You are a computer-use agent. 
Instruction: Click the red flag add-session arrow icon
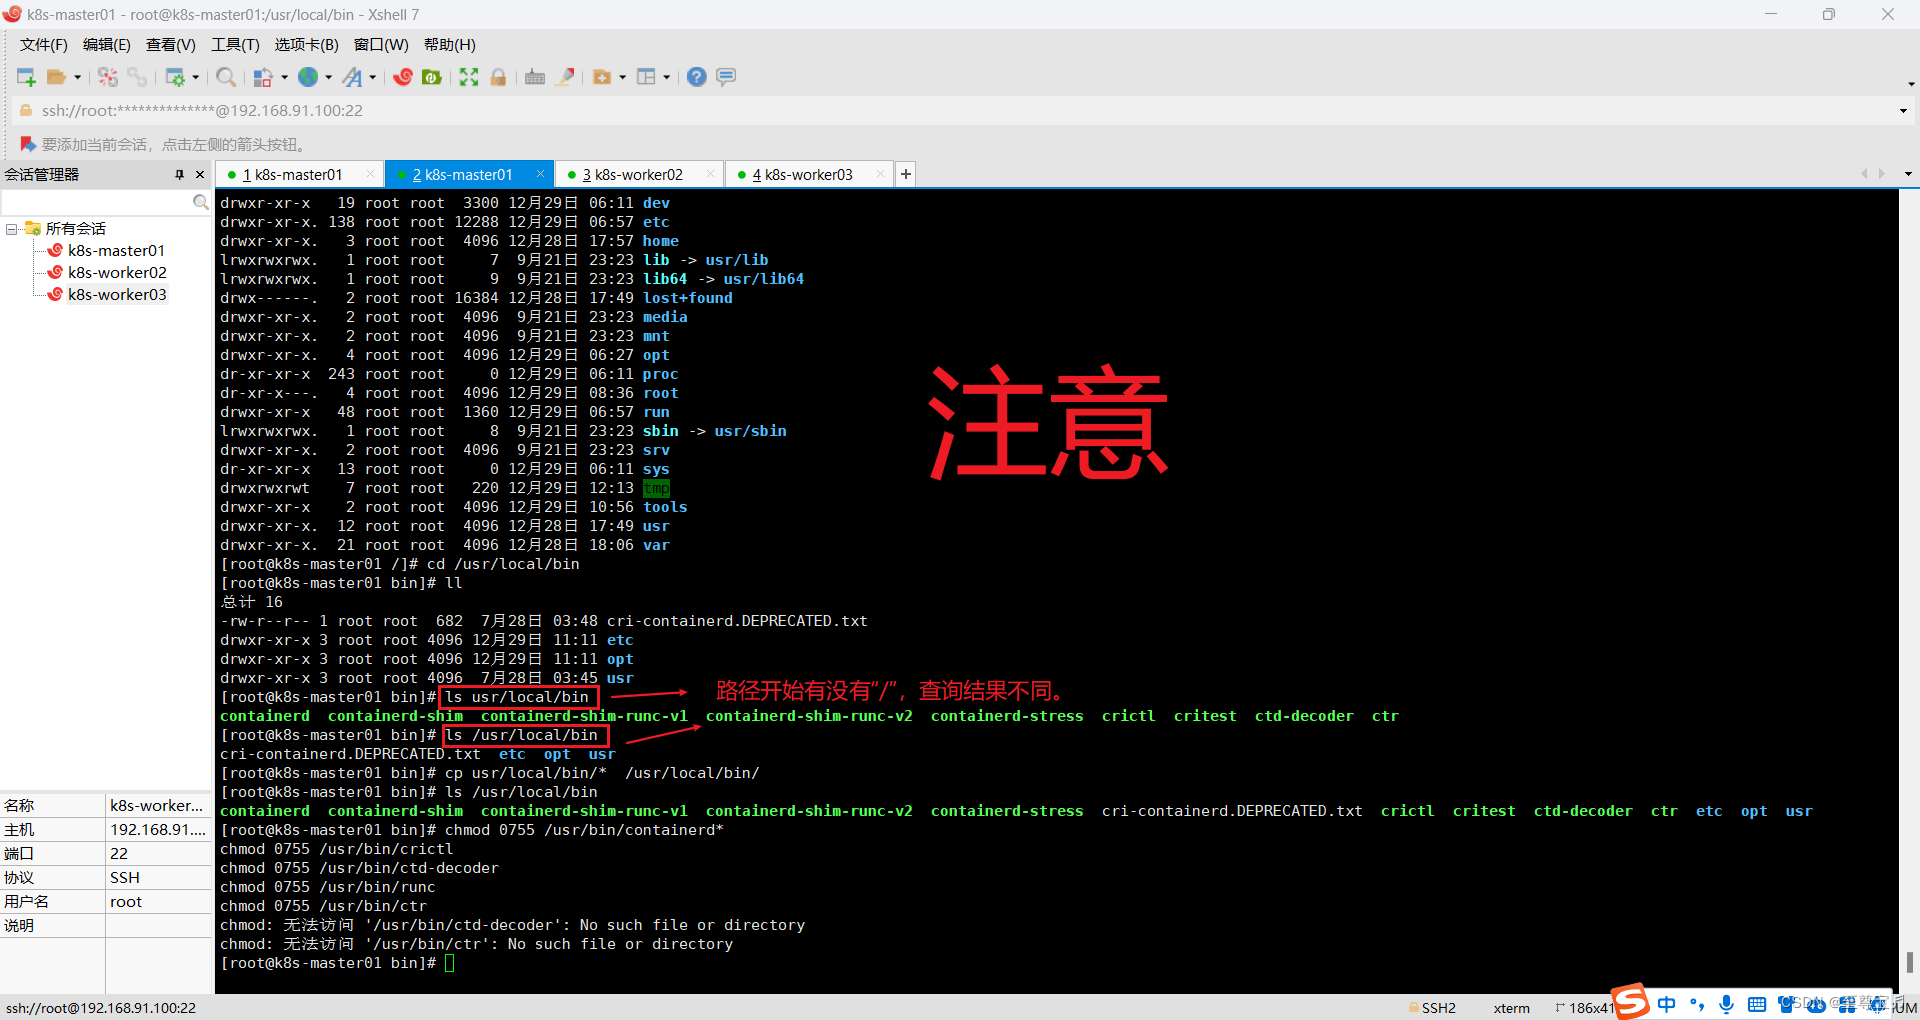[28, 144]
